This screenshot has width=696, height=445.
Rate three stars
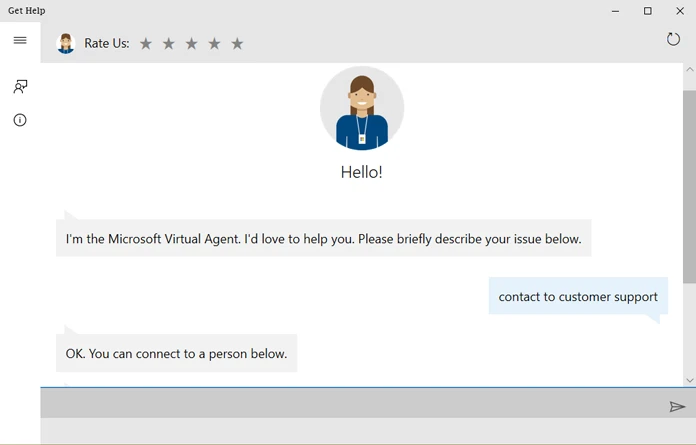[x=192, y=44]
